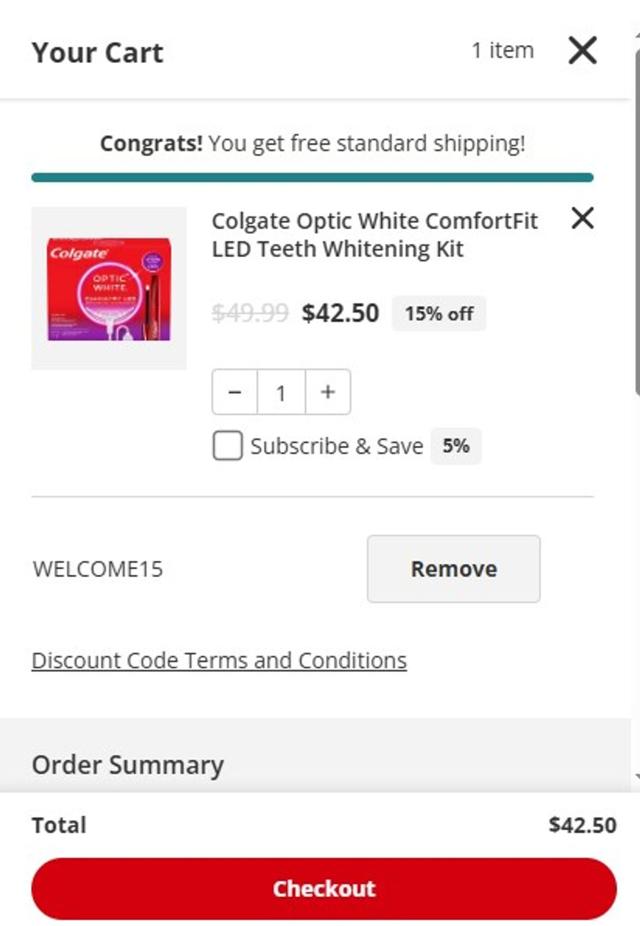Remove the WELCOME15 discount code

[x=453, y=569]
